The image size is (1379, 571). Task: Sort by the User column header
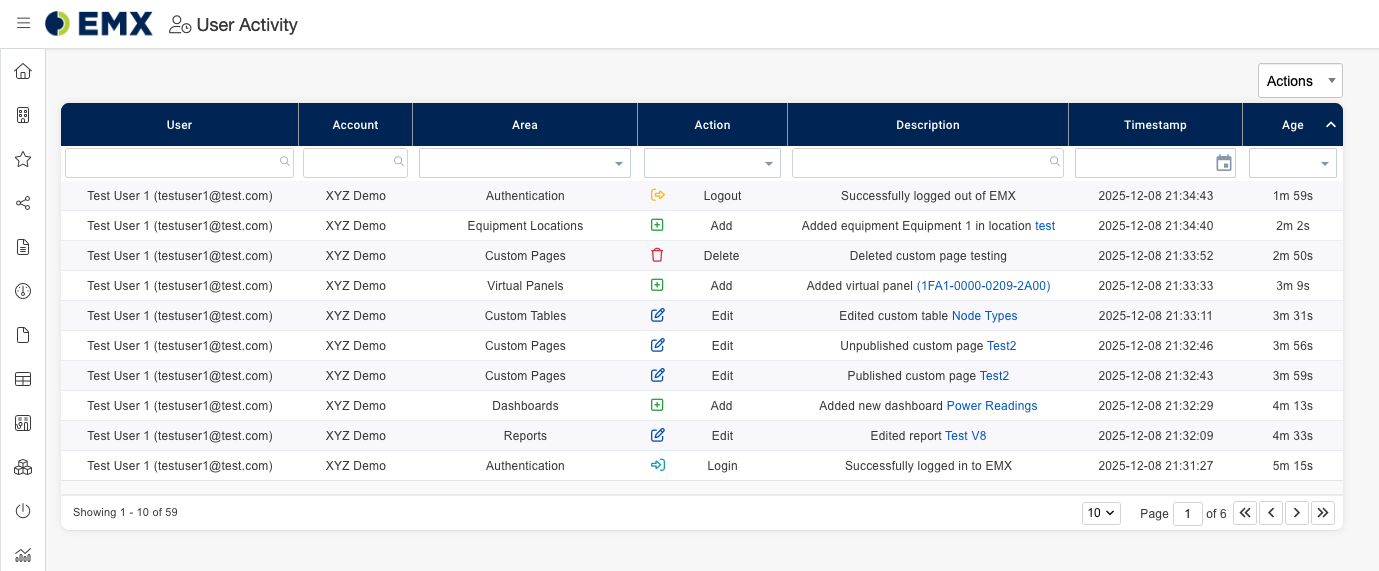[179, 125]
